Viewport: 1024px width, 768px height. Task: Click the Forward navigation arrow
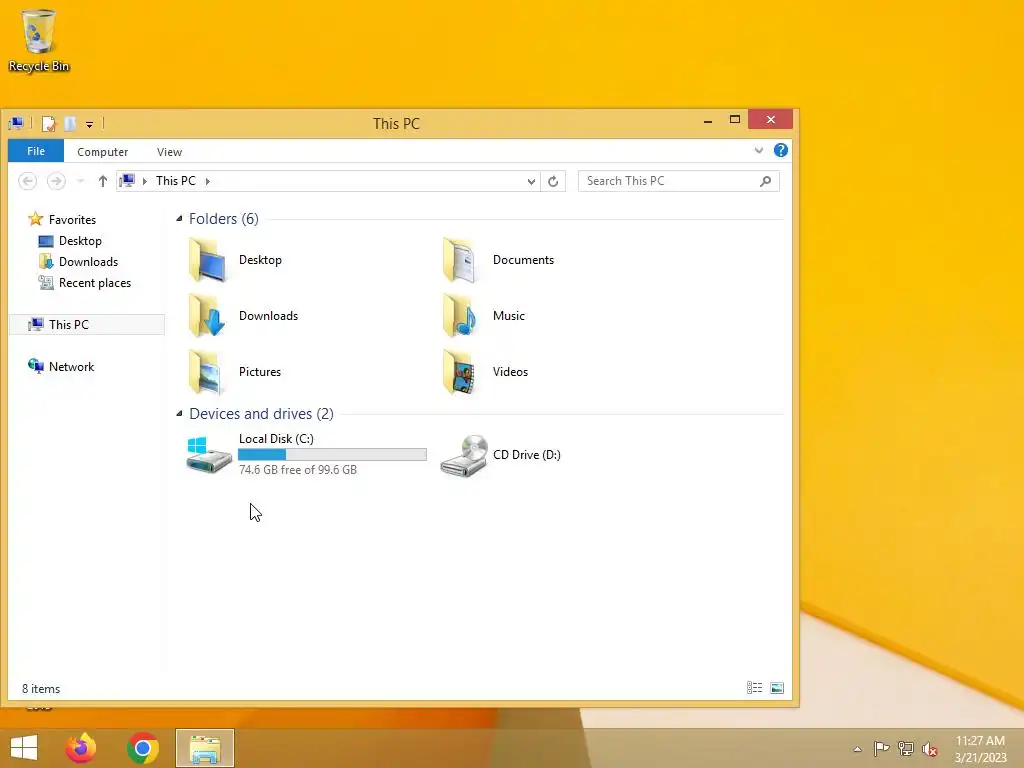[56, 181]
